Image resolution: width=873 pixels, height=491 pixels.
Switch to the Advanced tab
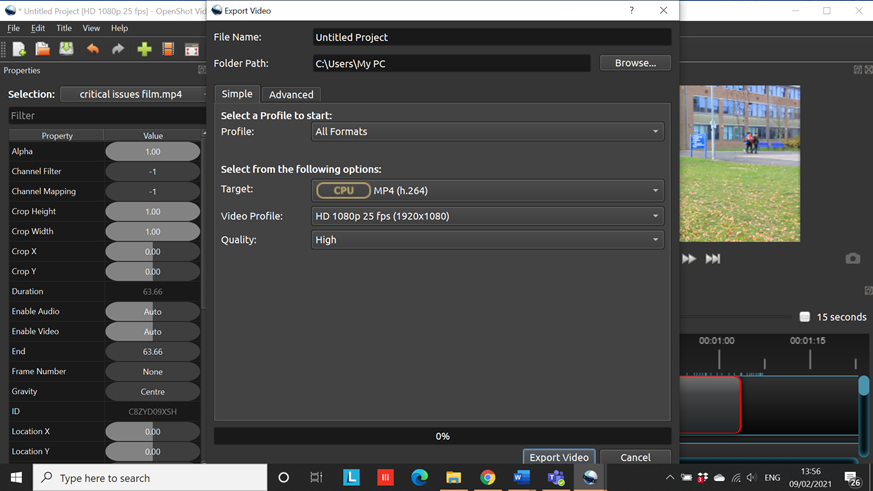(x=291, y=95)
